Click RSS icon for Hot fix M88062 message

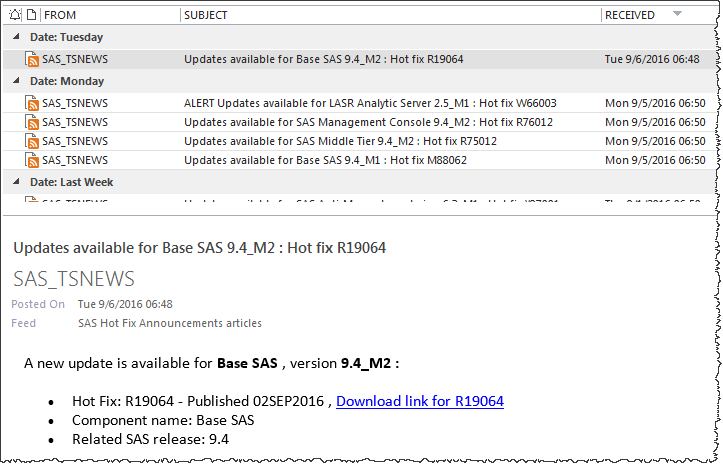pyautogui.click(x=32, y=160)
